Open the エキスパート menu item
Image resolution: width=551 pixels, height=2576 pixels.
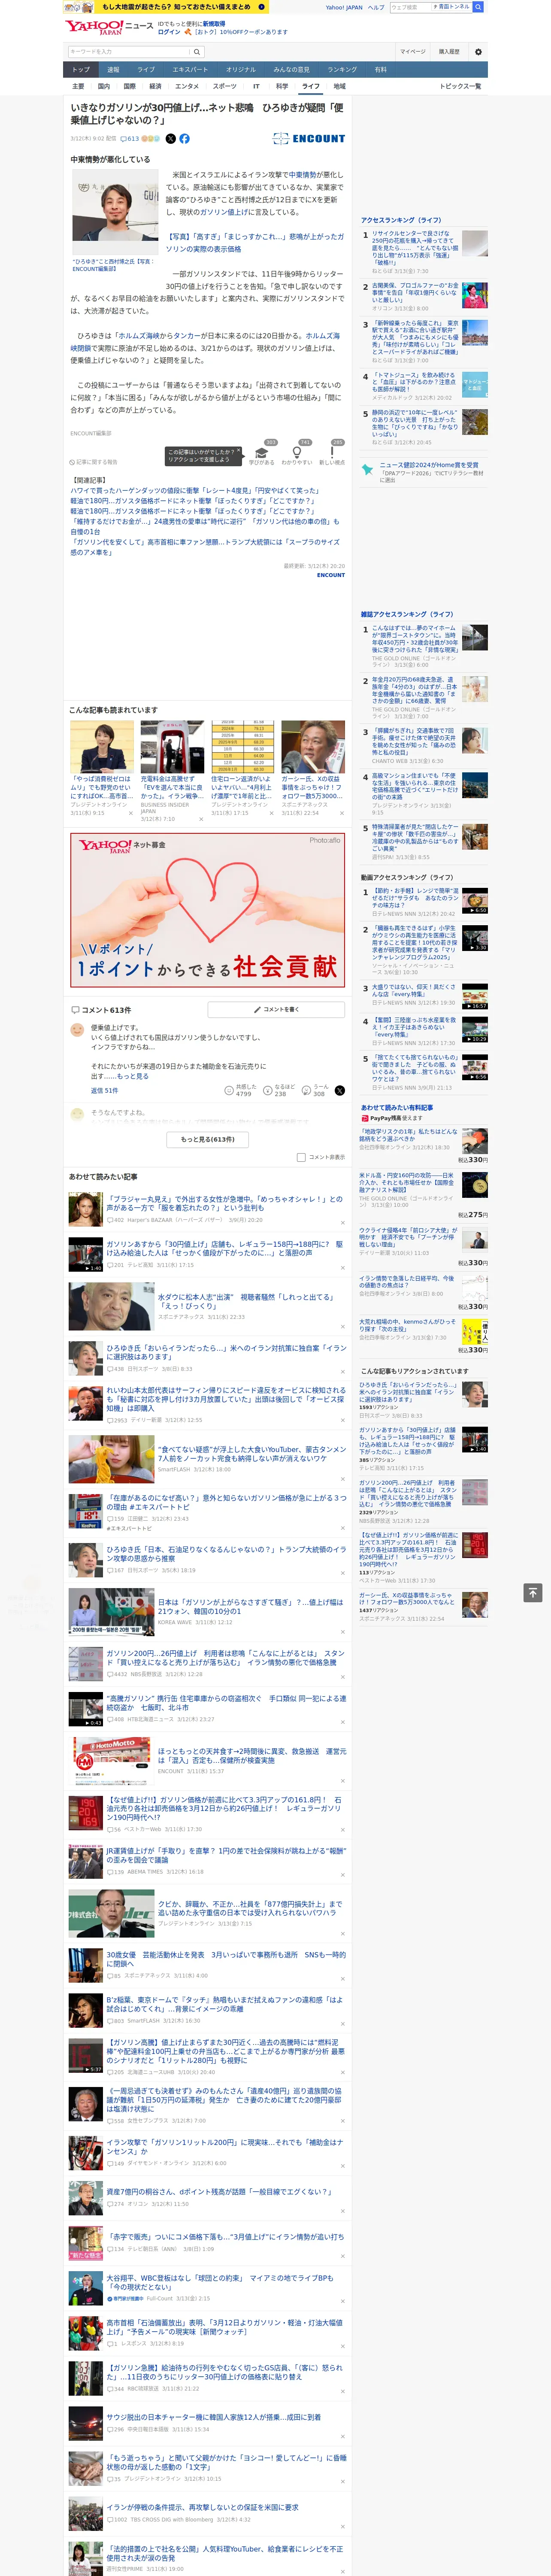190,70
